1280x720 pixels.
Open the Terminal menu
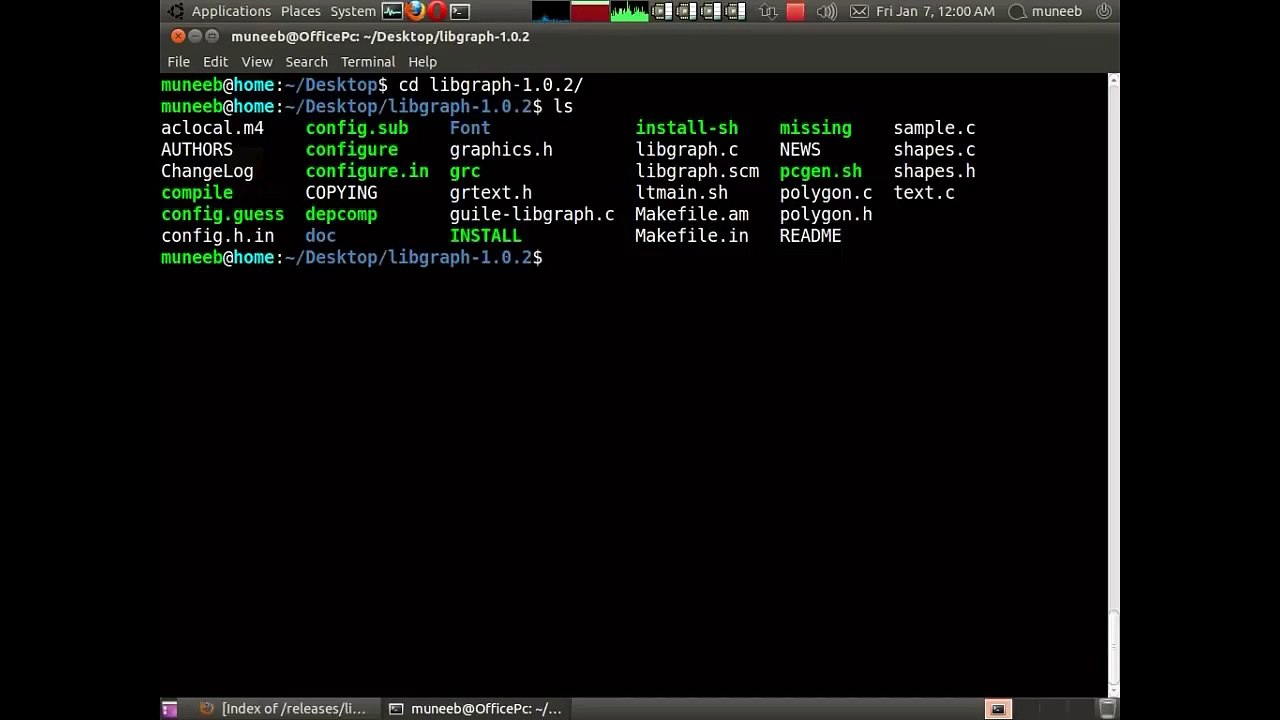pyautogui.click(x=368, y=61)
